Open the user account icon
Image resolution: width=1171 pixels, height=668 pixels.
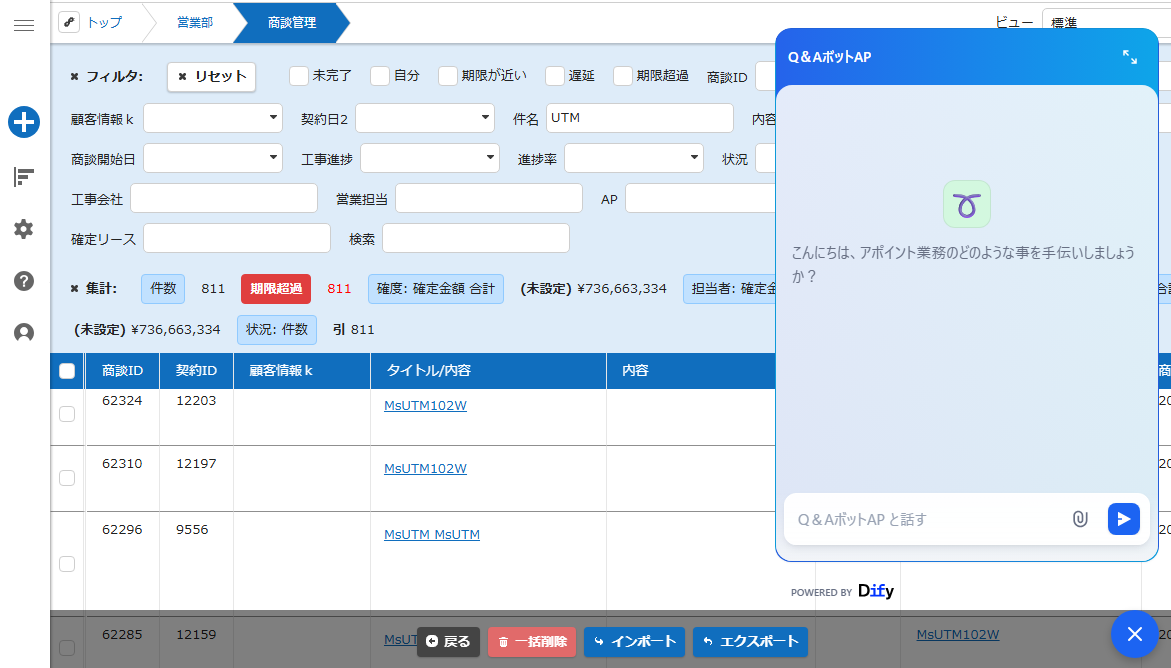click(x=24, y=333)
